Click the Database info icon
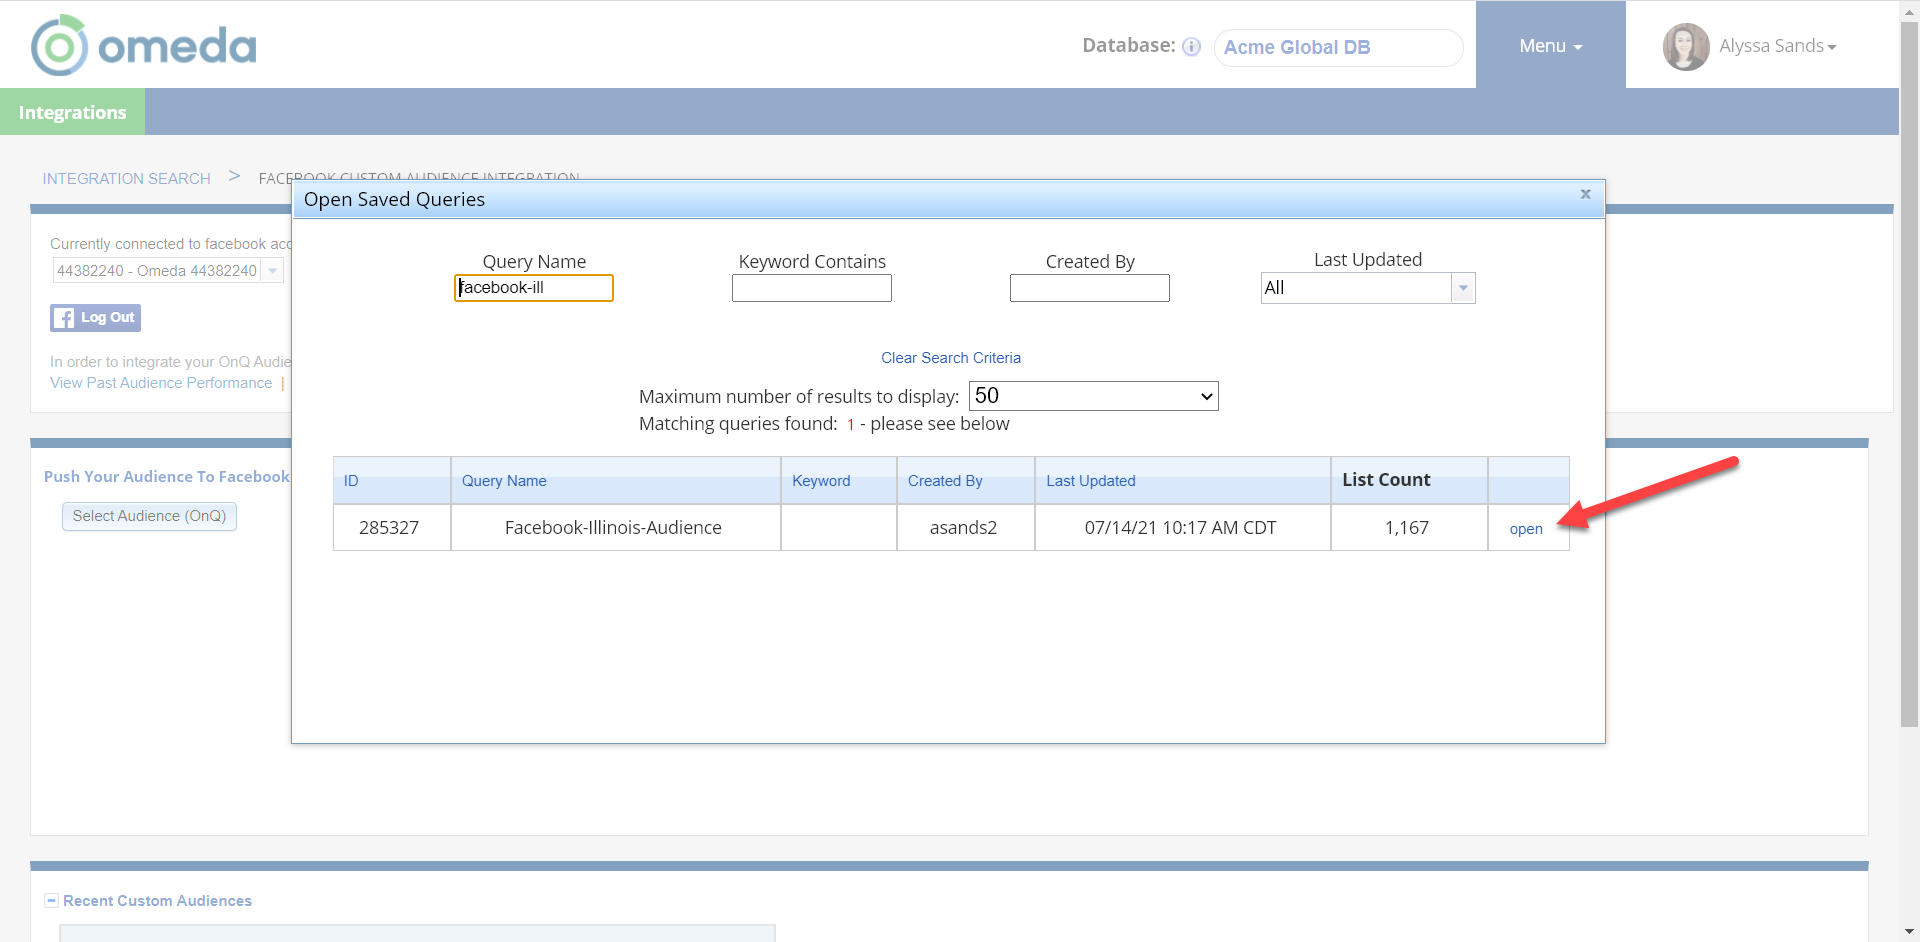Screen dimensions: 1920x942 (1191, 47)
